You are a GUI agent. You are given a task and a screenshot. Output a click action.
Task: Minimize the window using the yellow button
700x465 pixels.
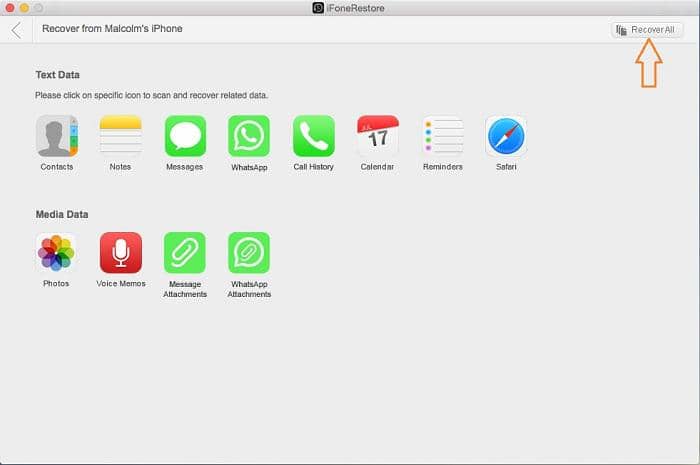pyautogui.click(x=25, y=8)
